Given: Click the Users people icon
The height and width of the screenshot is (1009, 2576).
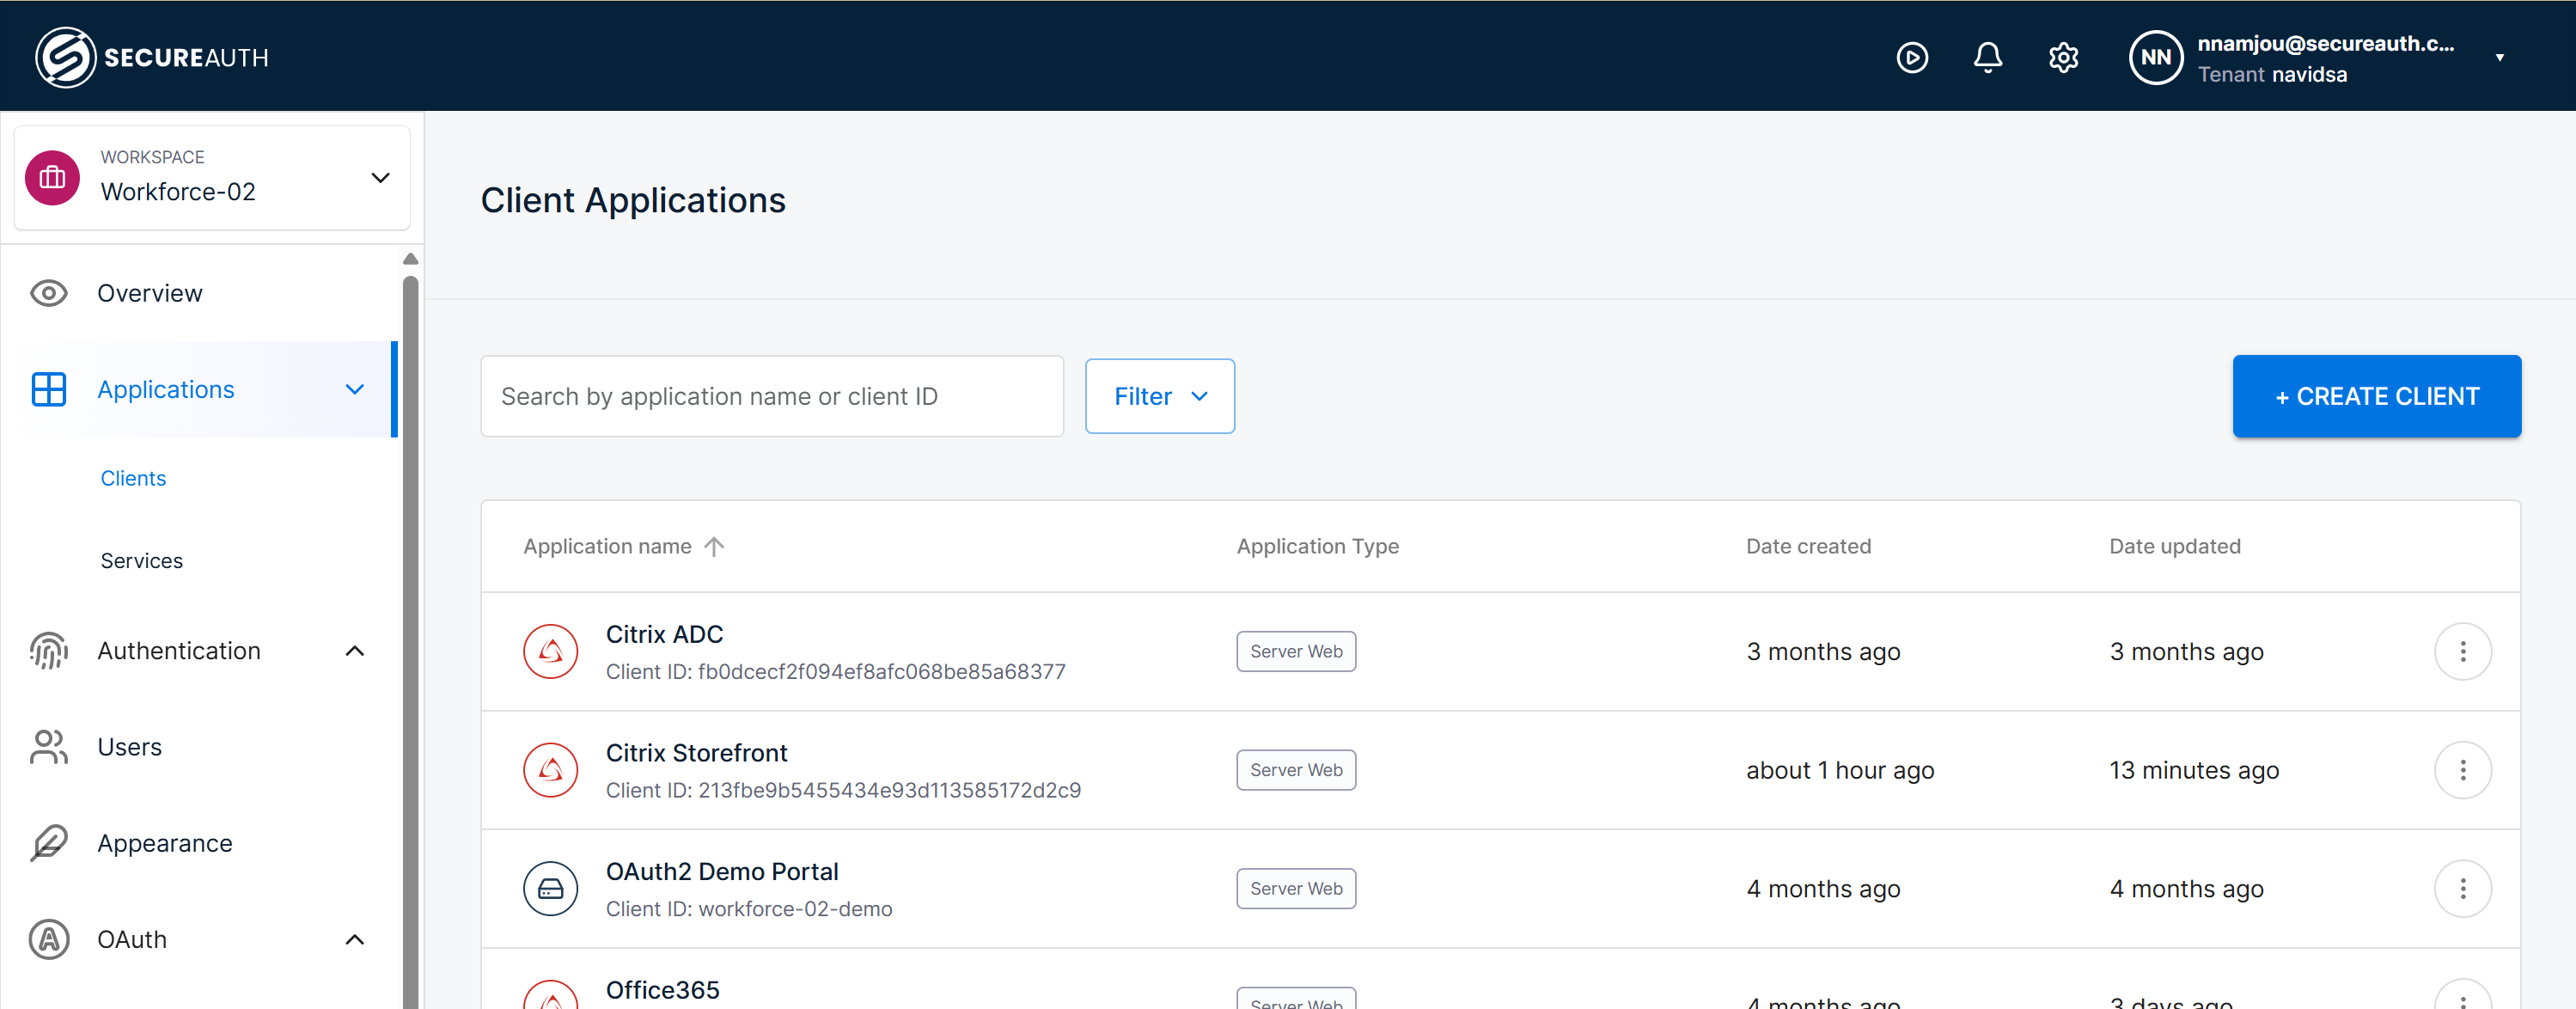Looking at the screenshot, I should [48, 747].
